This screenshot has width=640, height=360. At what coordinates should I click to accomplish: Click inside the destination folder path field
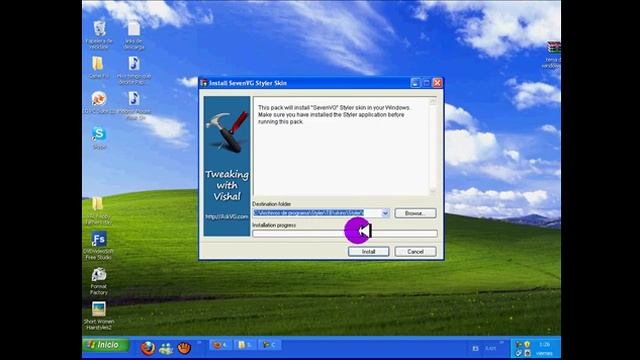click(317, 213)
